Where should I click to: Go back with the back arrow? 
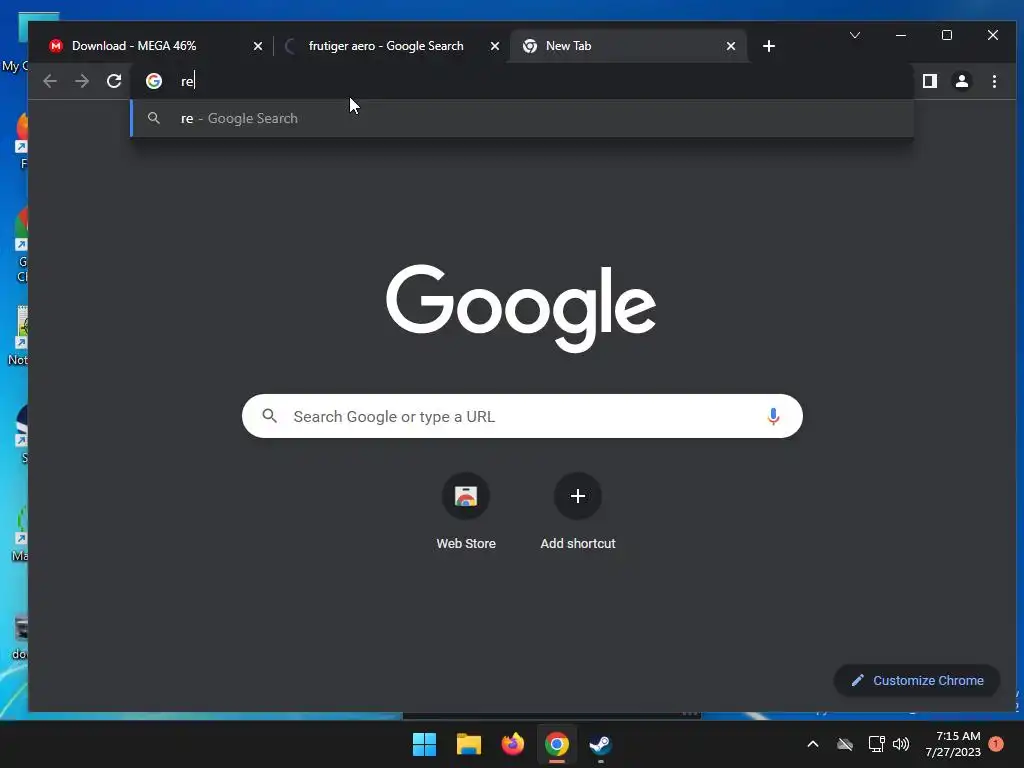(50, 81)
